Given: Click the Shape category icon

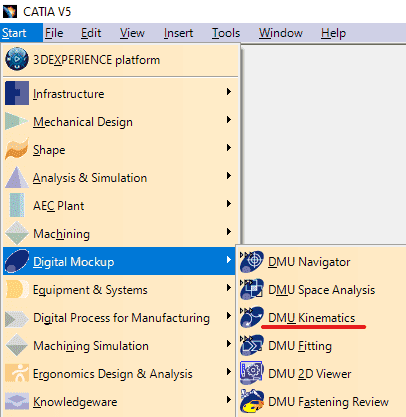Looking at the screenshot, I should coord(17,149).
